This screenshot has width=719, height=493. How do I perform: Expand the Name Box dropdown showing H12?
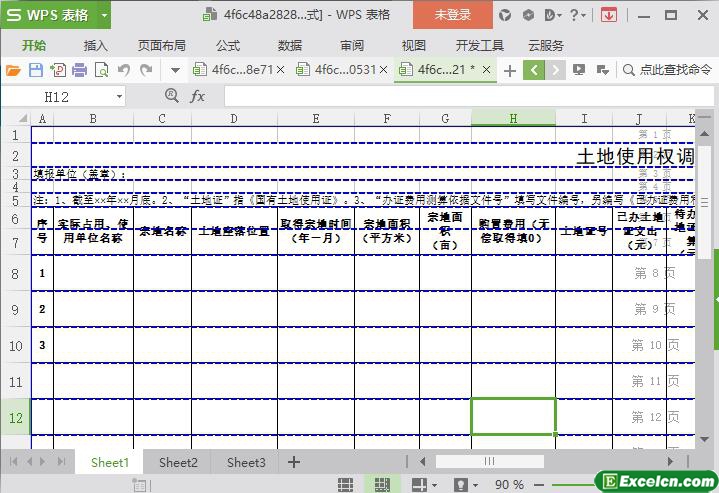(x=119, y=97)
